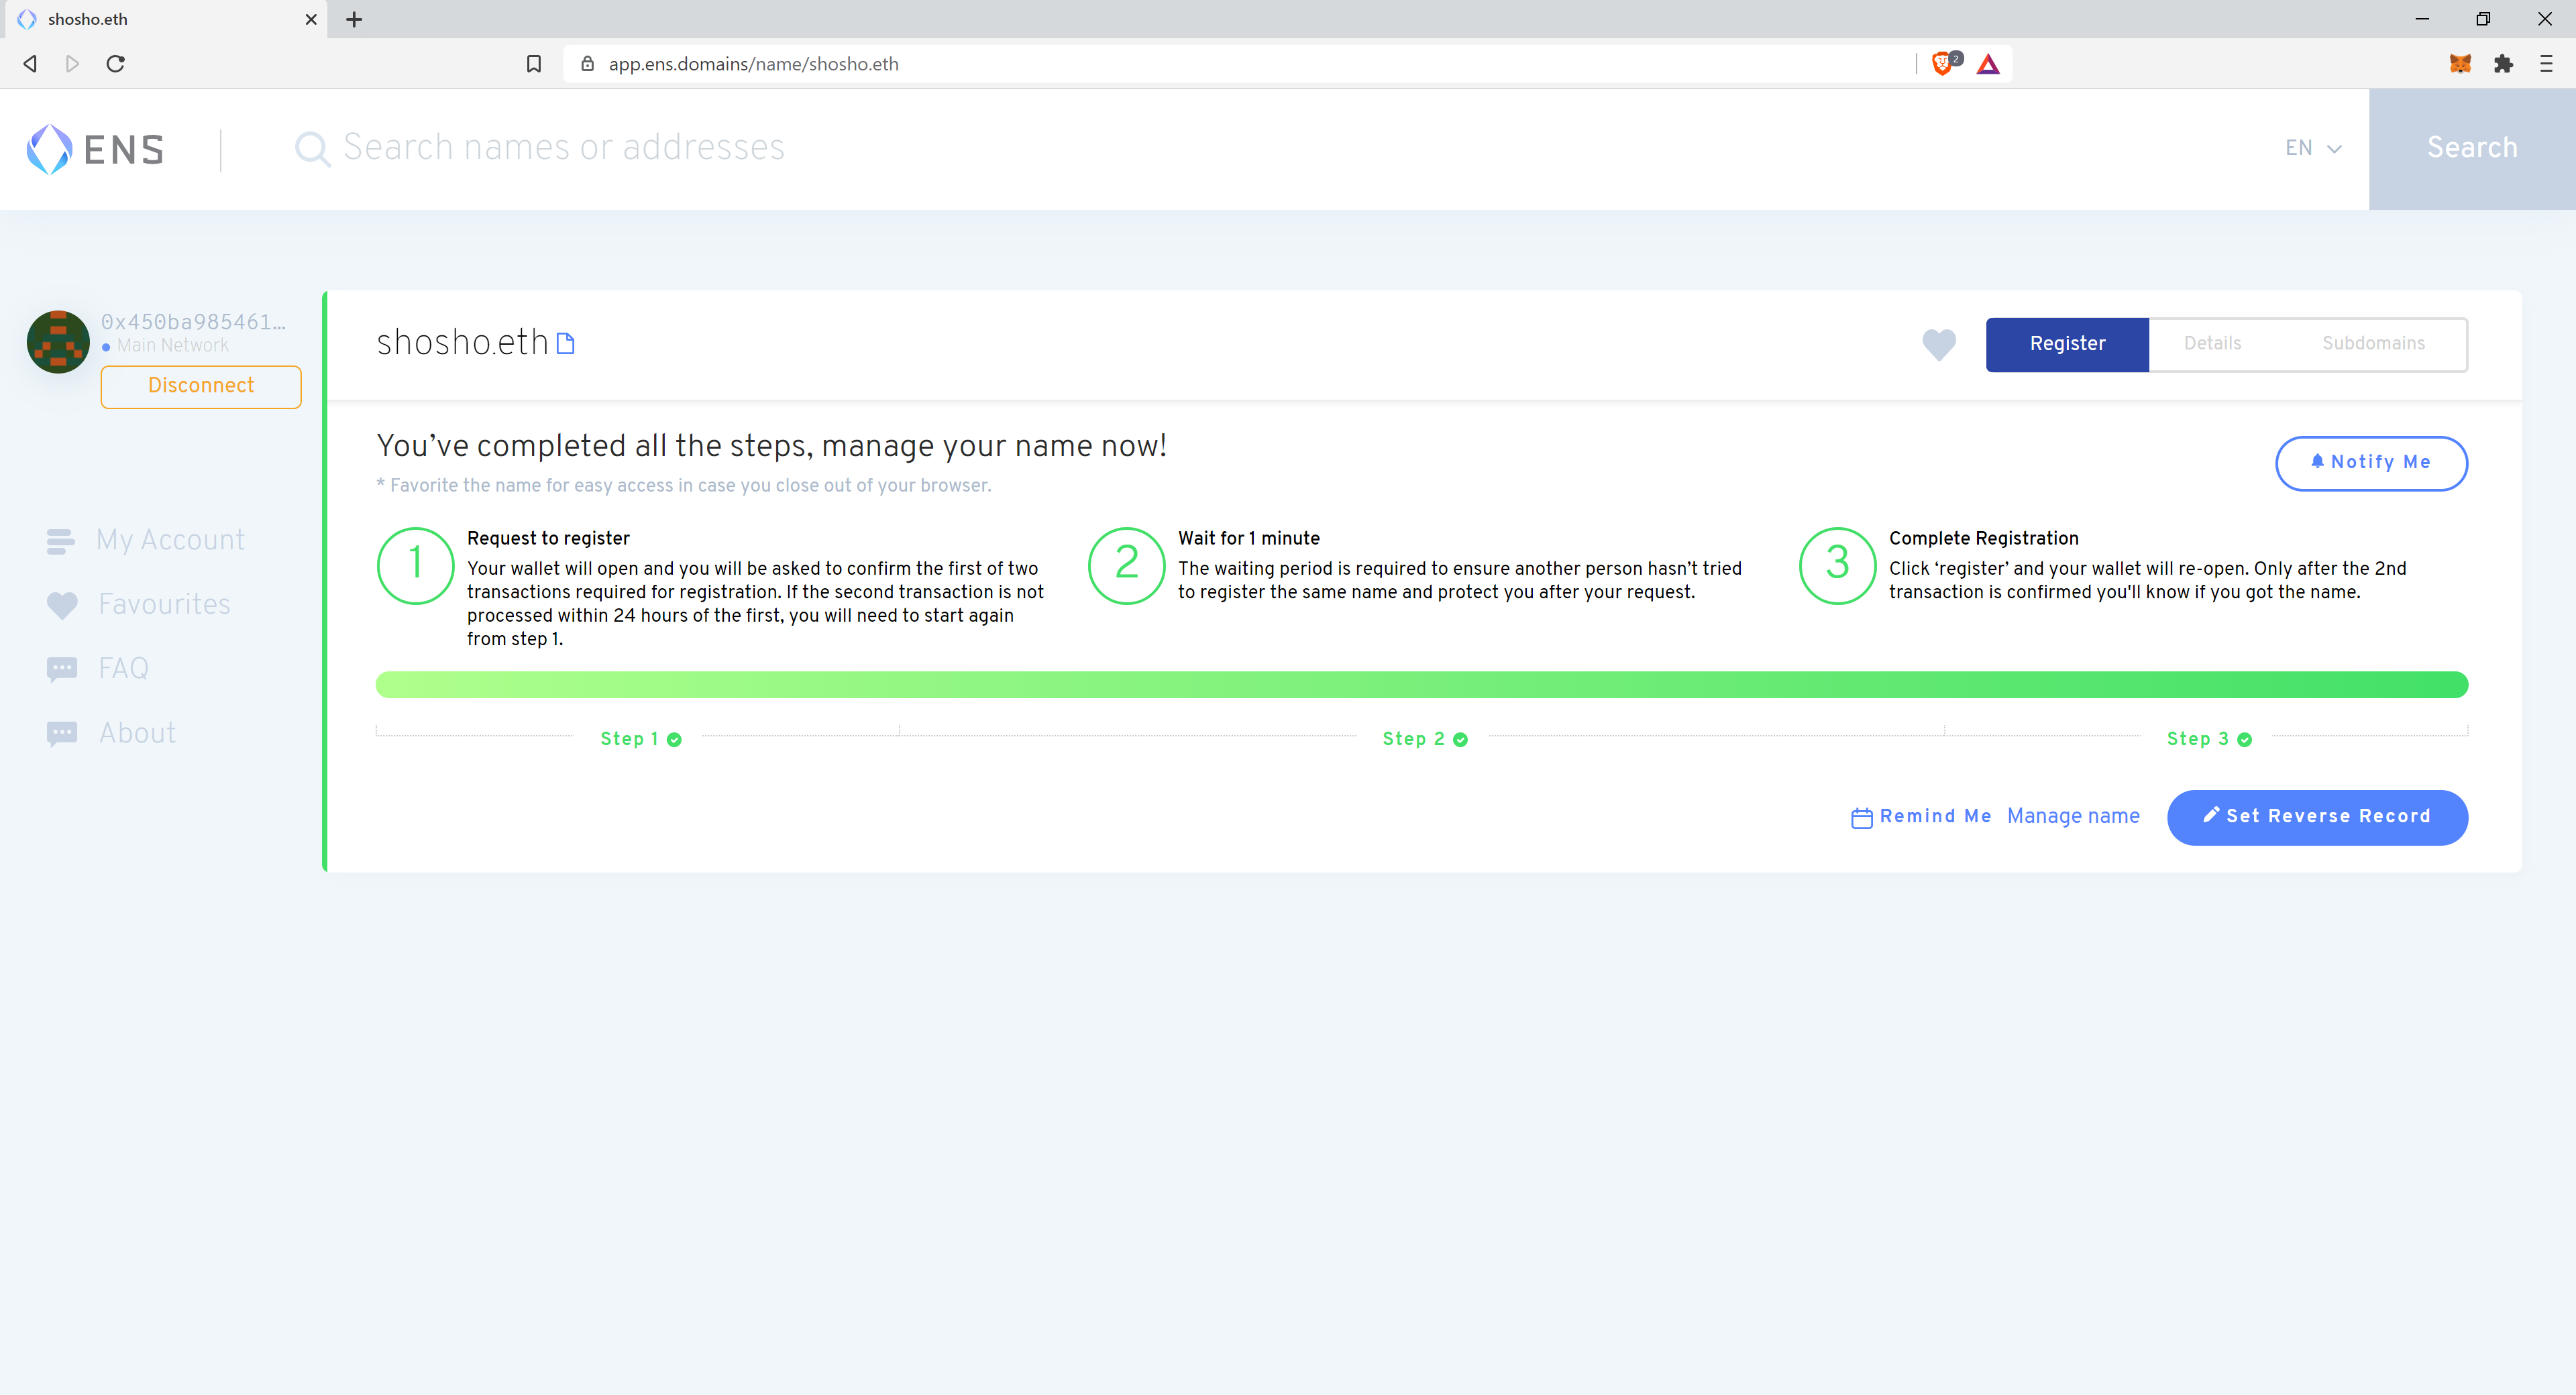
Task: Click the Notify Me button
Action: pos(2371,463)
